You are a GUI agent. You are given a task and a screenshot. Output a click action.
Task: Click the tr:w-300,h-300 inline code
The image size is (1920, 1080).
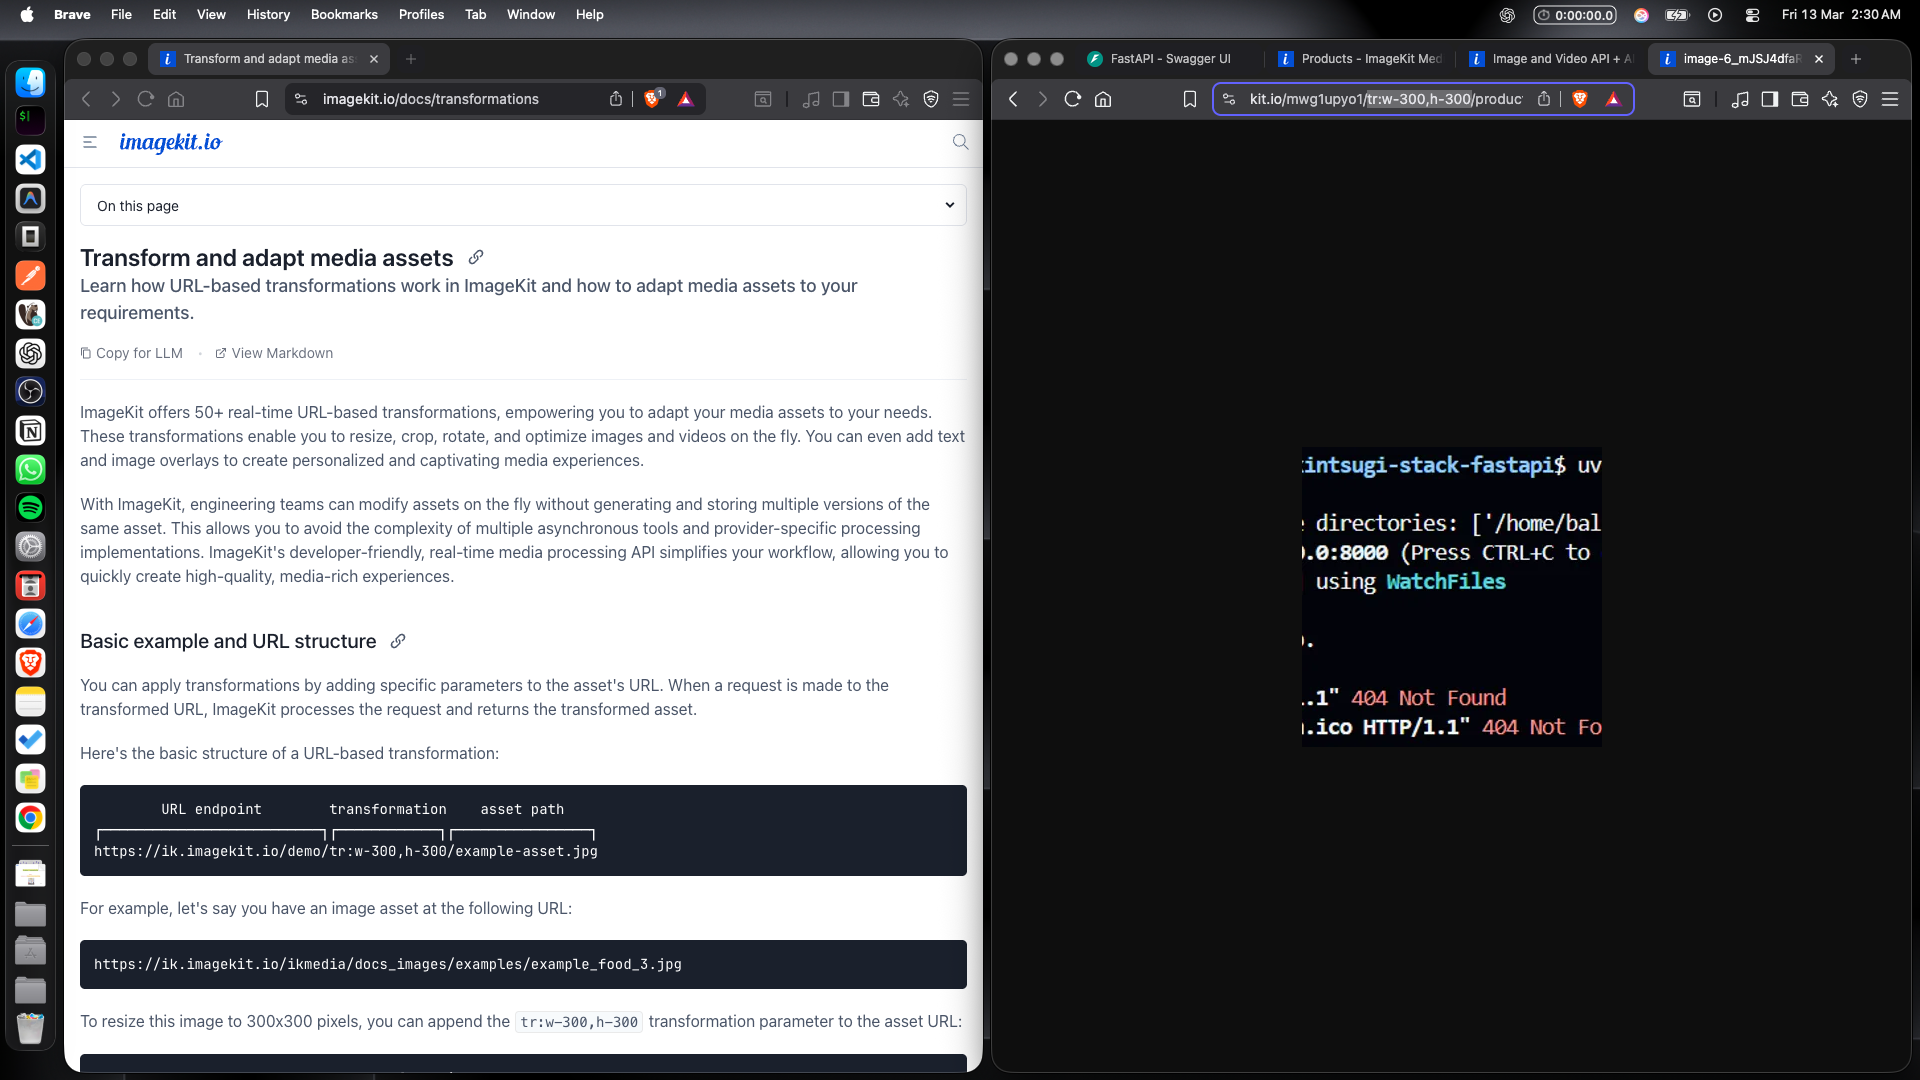pyautogui.click(x=579, y=1022)
